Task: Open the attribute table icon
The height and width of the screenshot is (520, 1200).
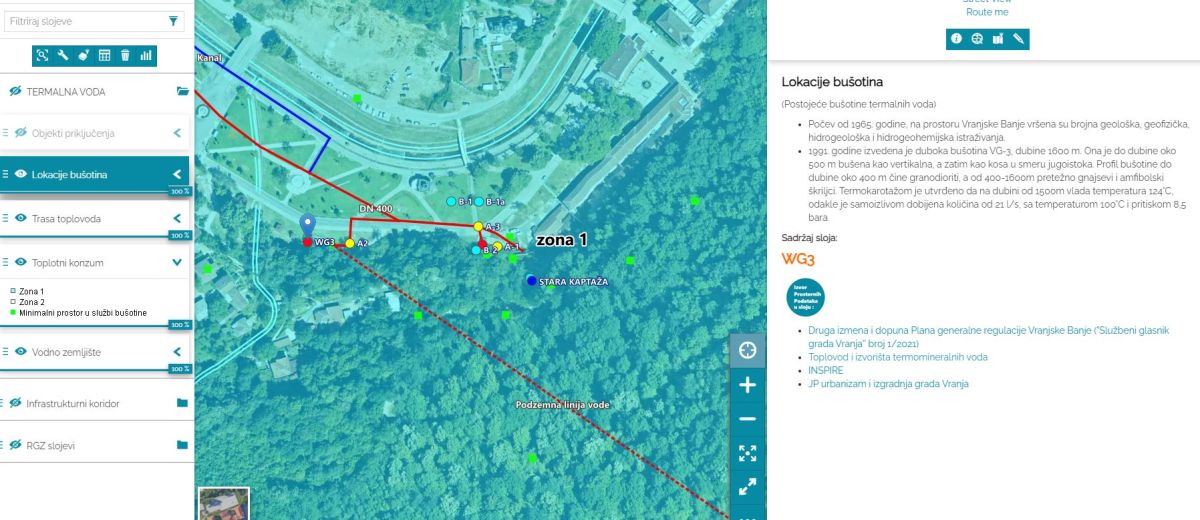Action: [x=104, y=55]
